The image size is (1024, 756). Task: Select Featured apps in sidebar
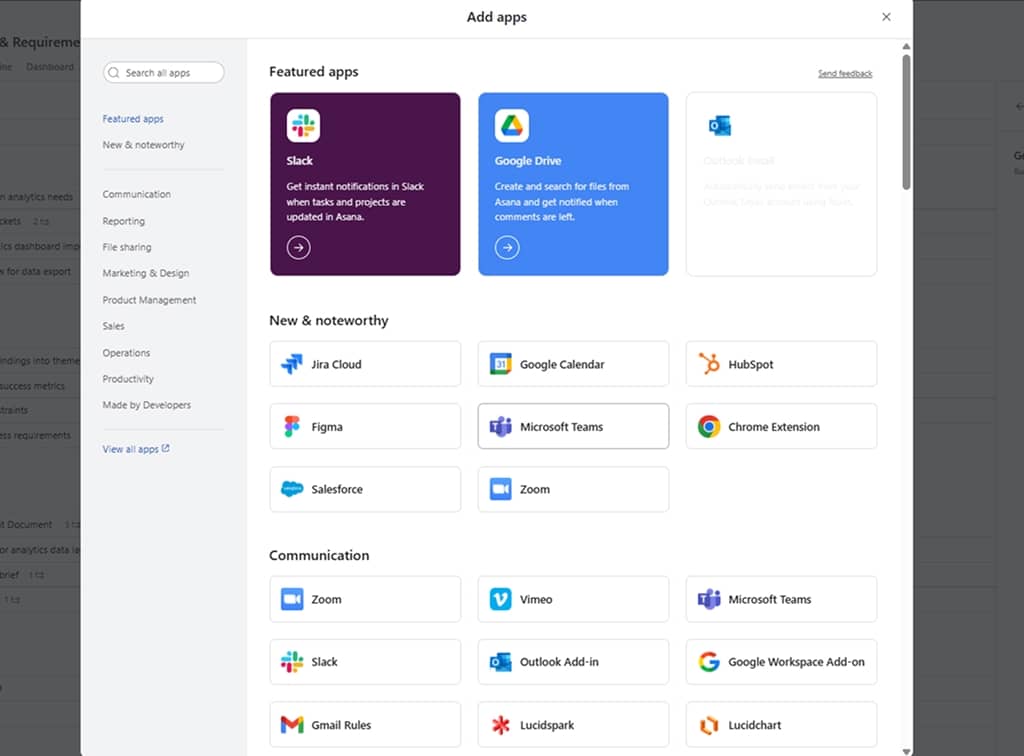(x=133, y=119)
